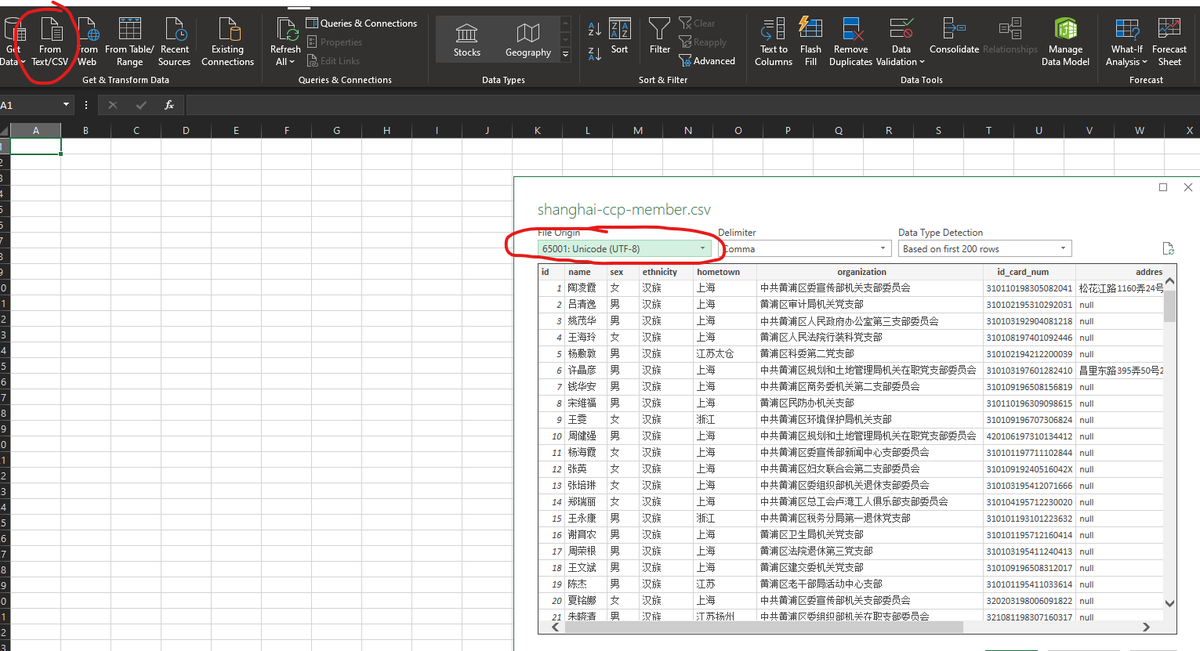Screen dimensions: 1200x651
Task: Open Queries & Connections pane
Action: click(x=361, y=23)
